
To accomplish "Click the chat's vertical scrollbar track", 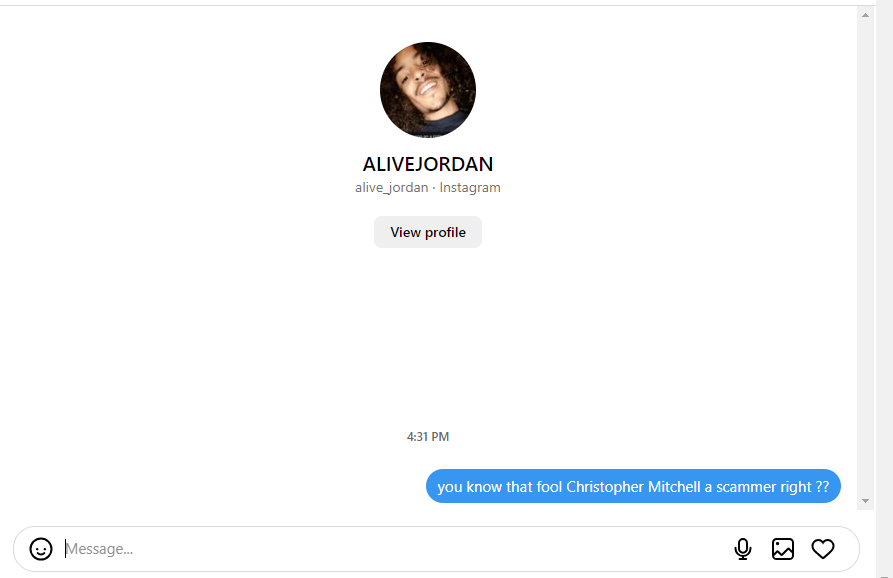I will pyautogui.click(x=866, y=258).
